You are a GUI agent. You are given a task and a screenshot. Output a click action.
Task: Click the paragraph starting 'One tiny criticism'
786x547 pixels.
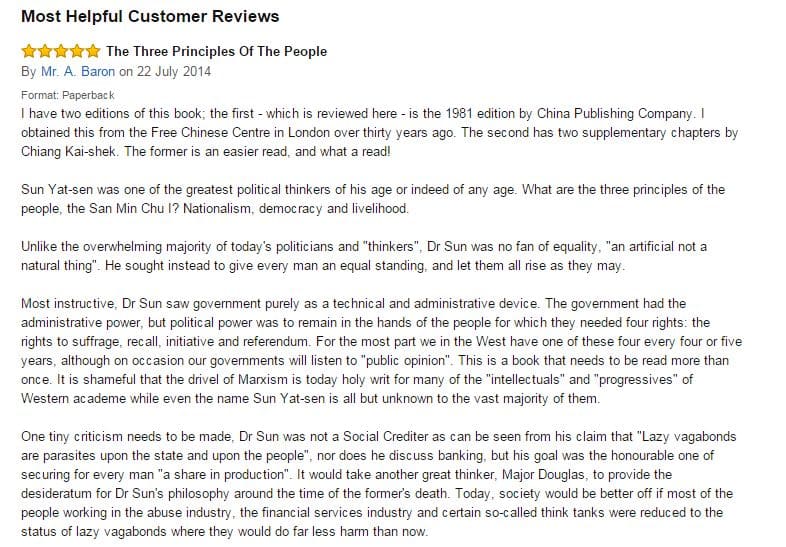pyautogui.click(x=378, y=484)
